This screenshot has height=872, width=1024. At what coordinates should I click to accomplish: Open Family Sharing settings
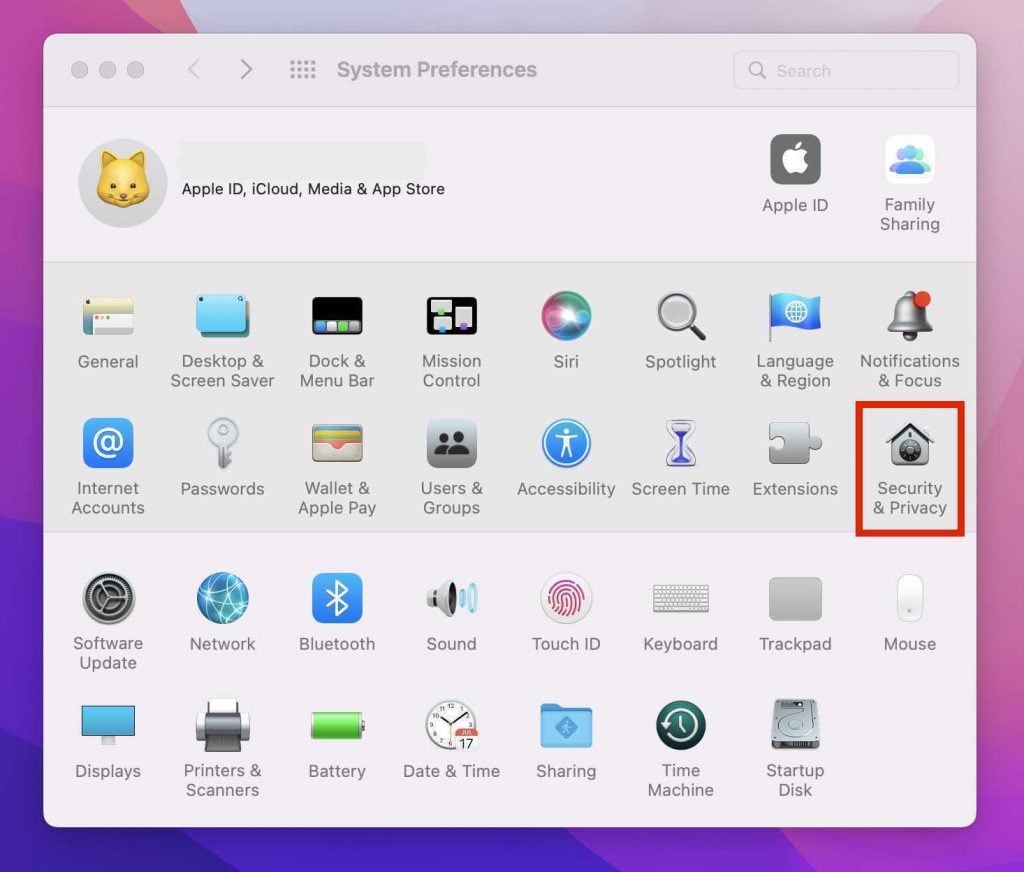909,161
